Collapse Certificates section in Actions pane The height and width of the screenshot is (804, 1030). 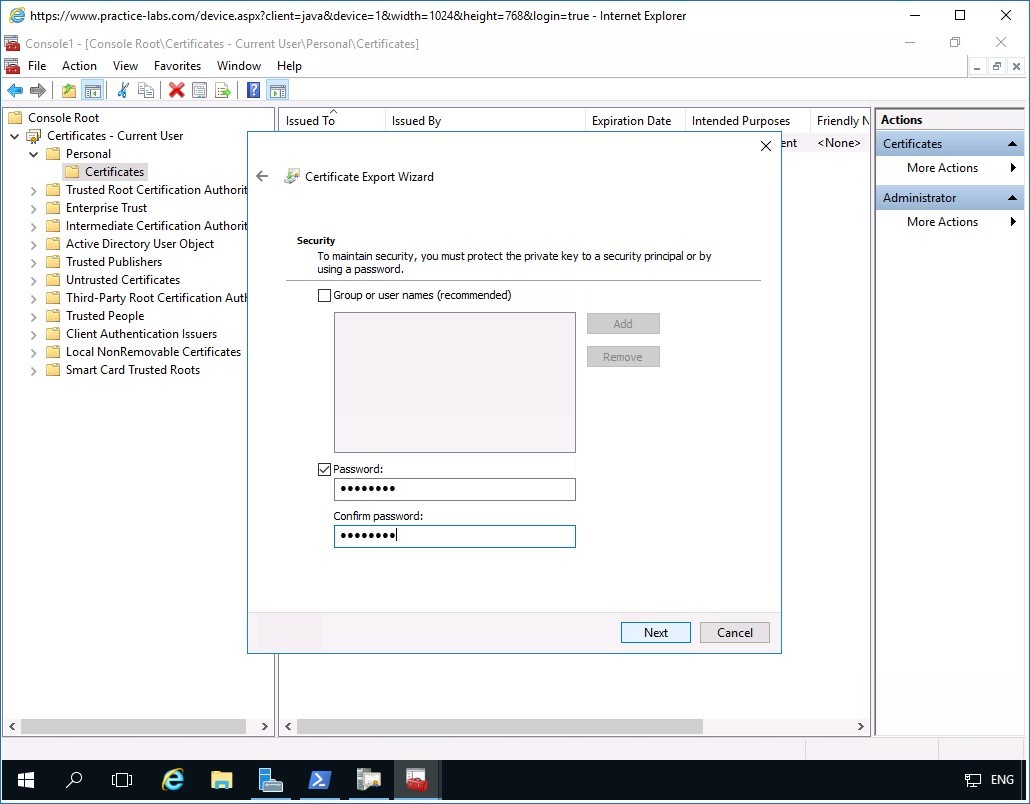tap(1012, 144)
